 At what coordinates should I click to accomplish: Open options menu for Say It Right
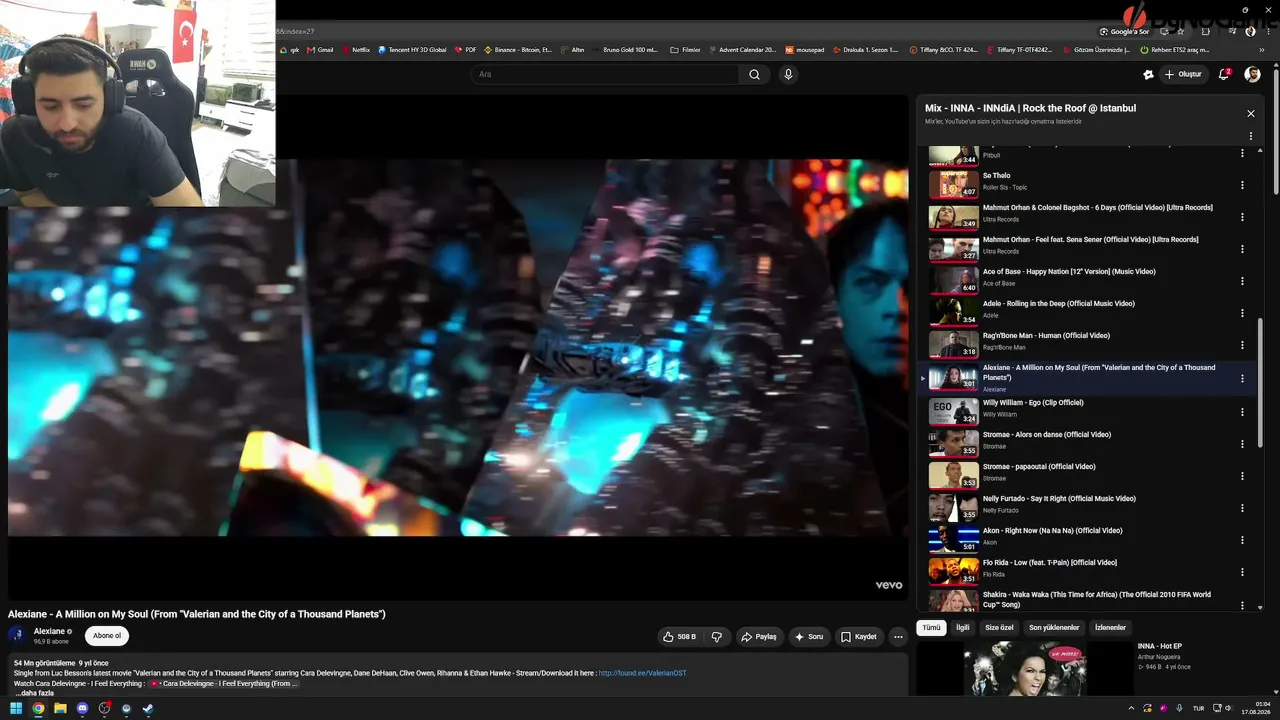coord(1242,508)
